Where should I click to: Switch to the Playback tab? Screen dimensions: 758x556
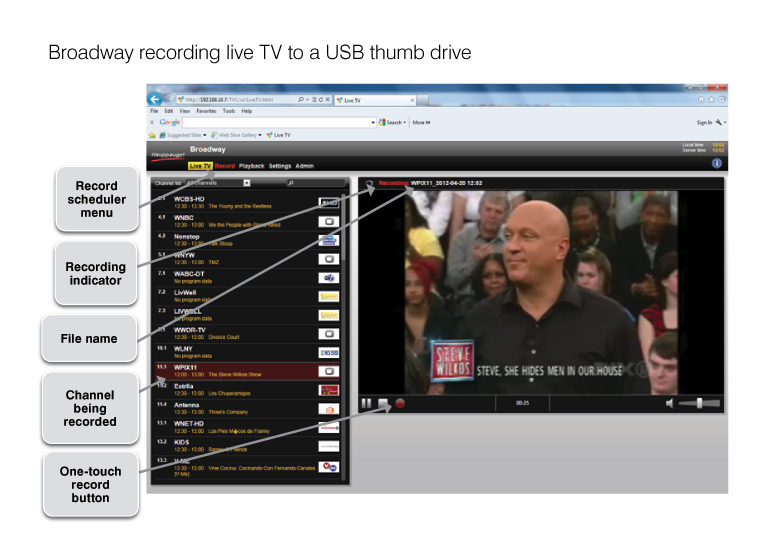[x=251, y=166]
